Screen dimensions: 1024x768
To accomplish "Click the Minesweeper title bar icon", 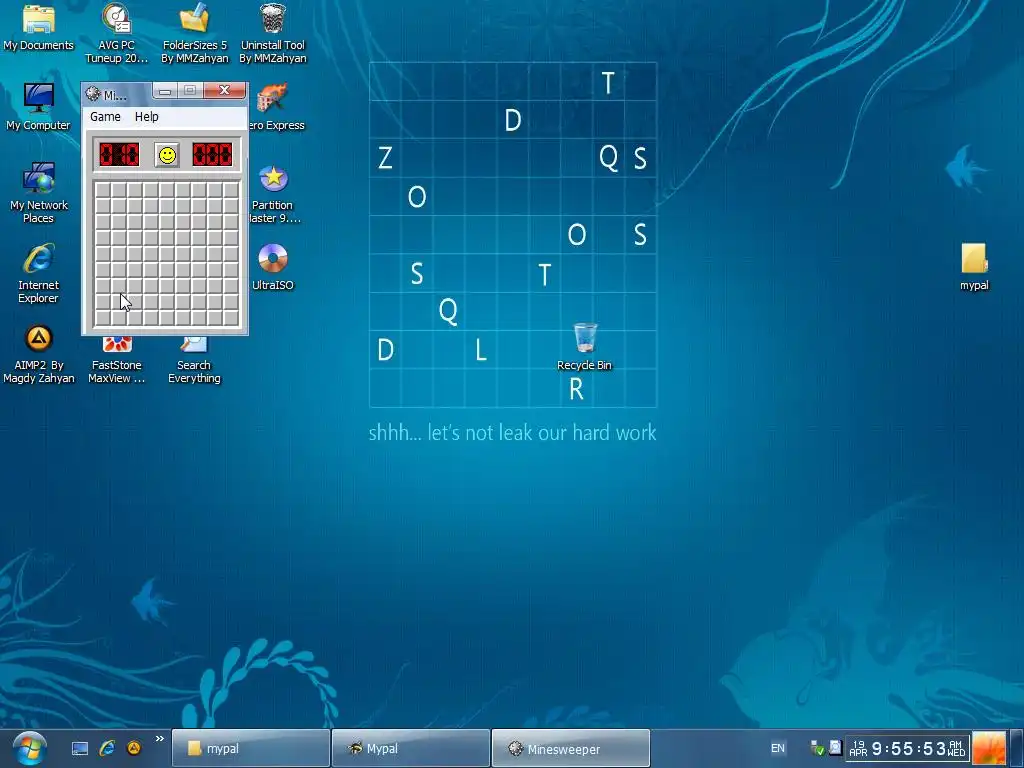I will click(x=93, y=94).
